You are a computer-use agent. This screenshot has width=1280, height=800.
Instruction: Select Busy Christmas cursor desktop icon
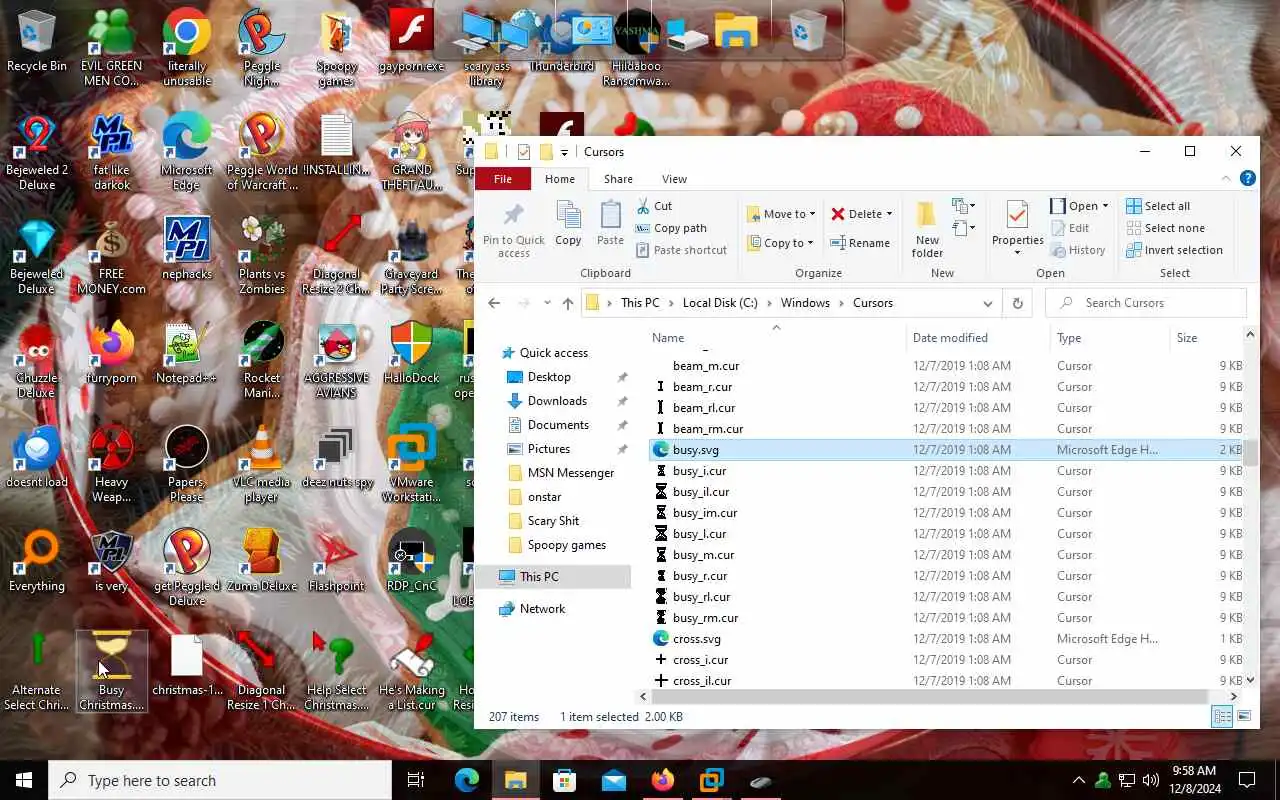112,671
